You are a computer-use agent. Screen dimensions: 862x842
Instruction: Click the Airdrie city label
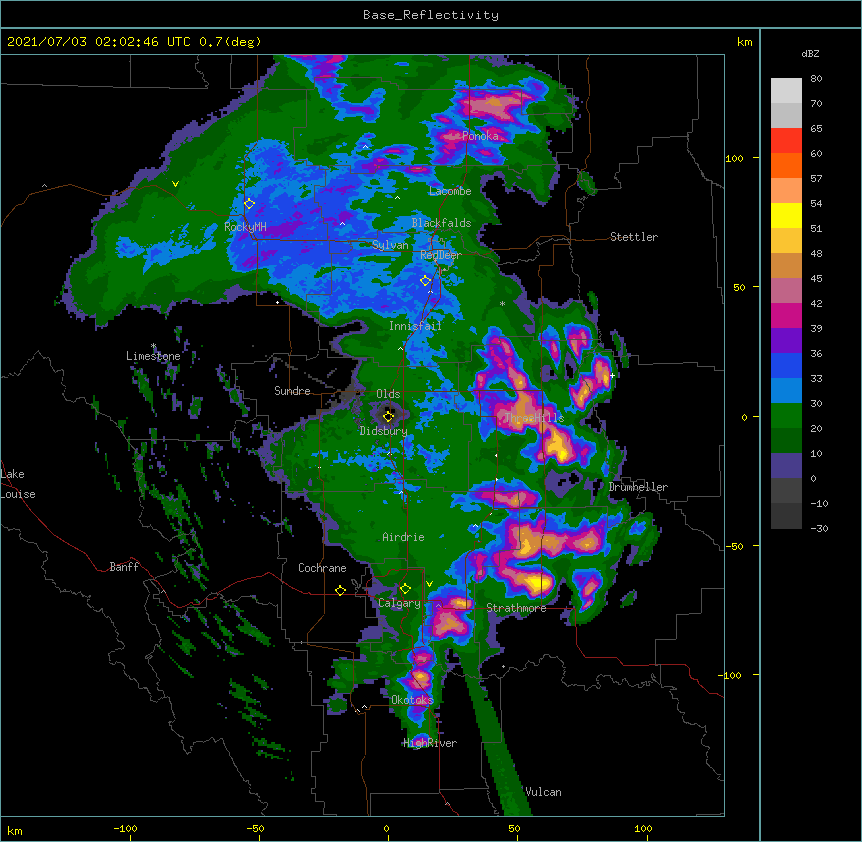coord(404,537)
